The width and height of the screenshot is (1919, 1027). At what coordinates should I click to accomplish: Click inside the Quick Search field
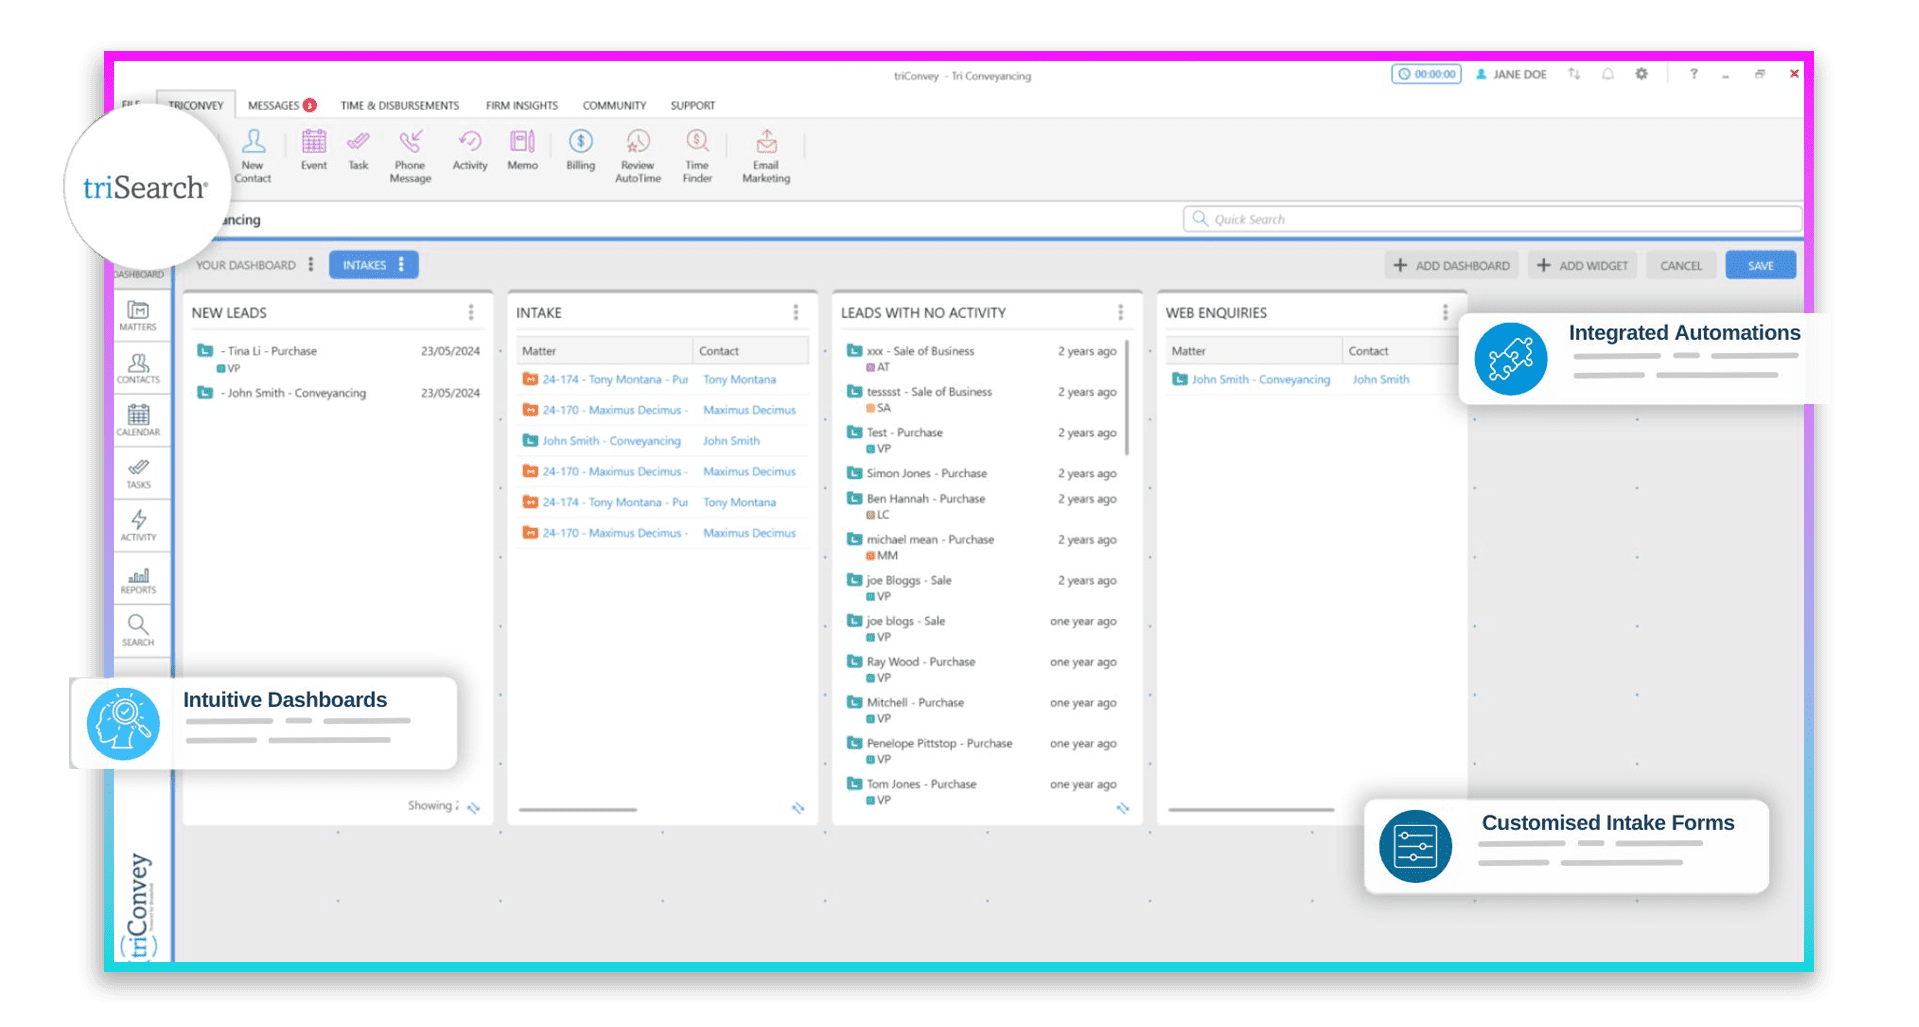1493,219
